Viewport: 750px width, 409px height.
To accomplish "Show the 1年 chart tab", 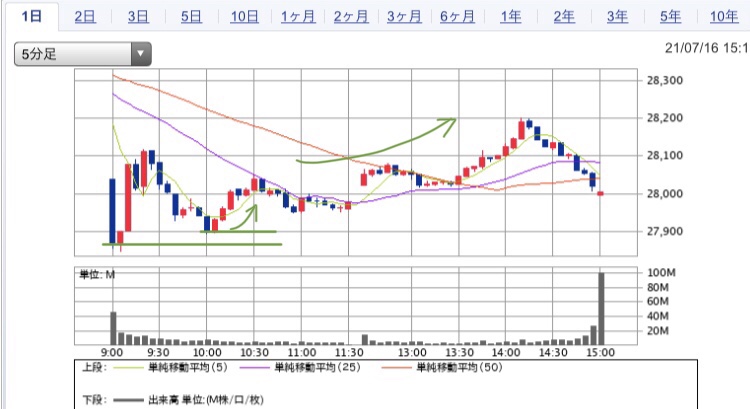I will pos(510,17).
